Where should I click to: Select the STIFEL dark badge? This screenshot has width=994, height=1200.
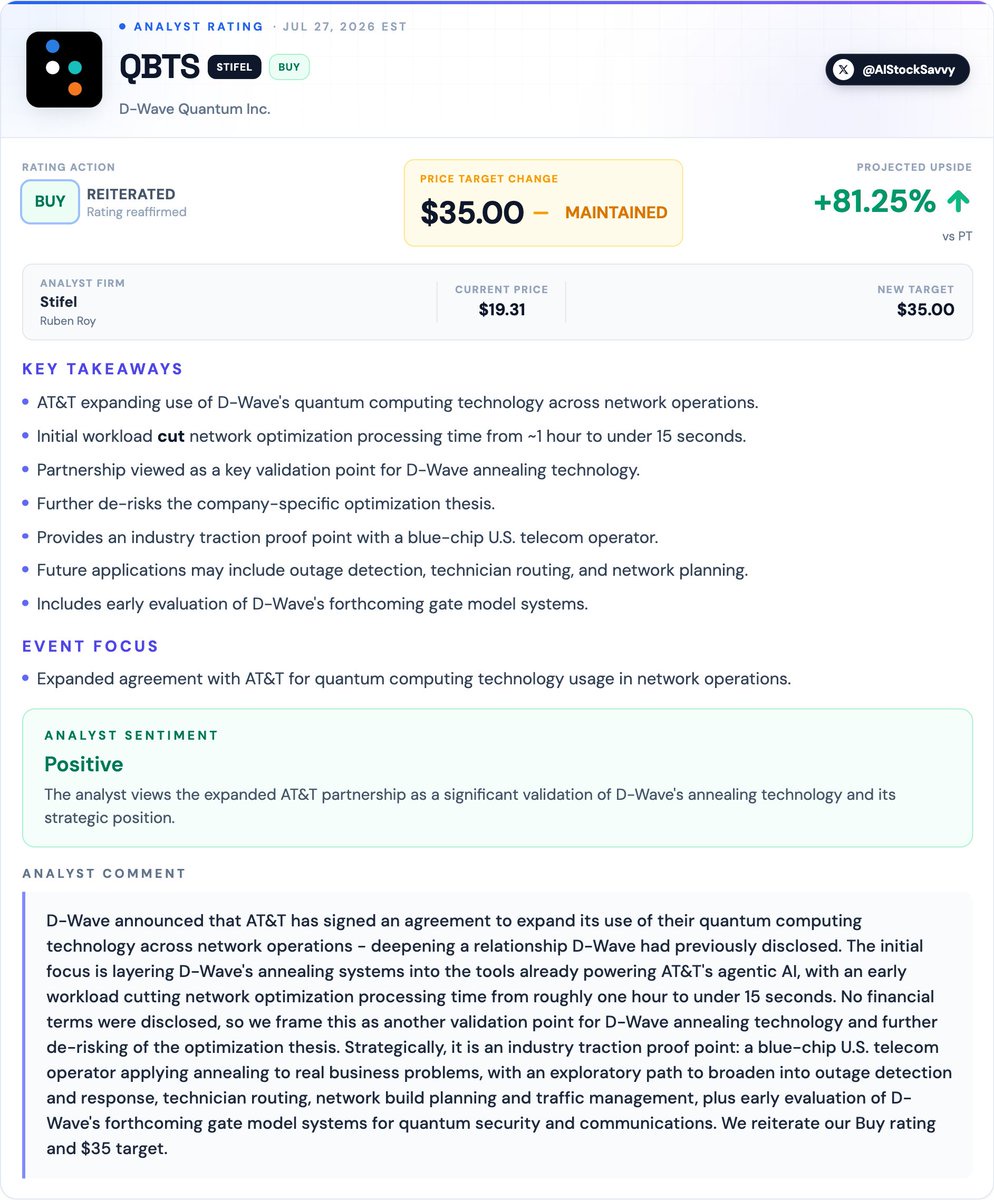(x=235, y=67)
